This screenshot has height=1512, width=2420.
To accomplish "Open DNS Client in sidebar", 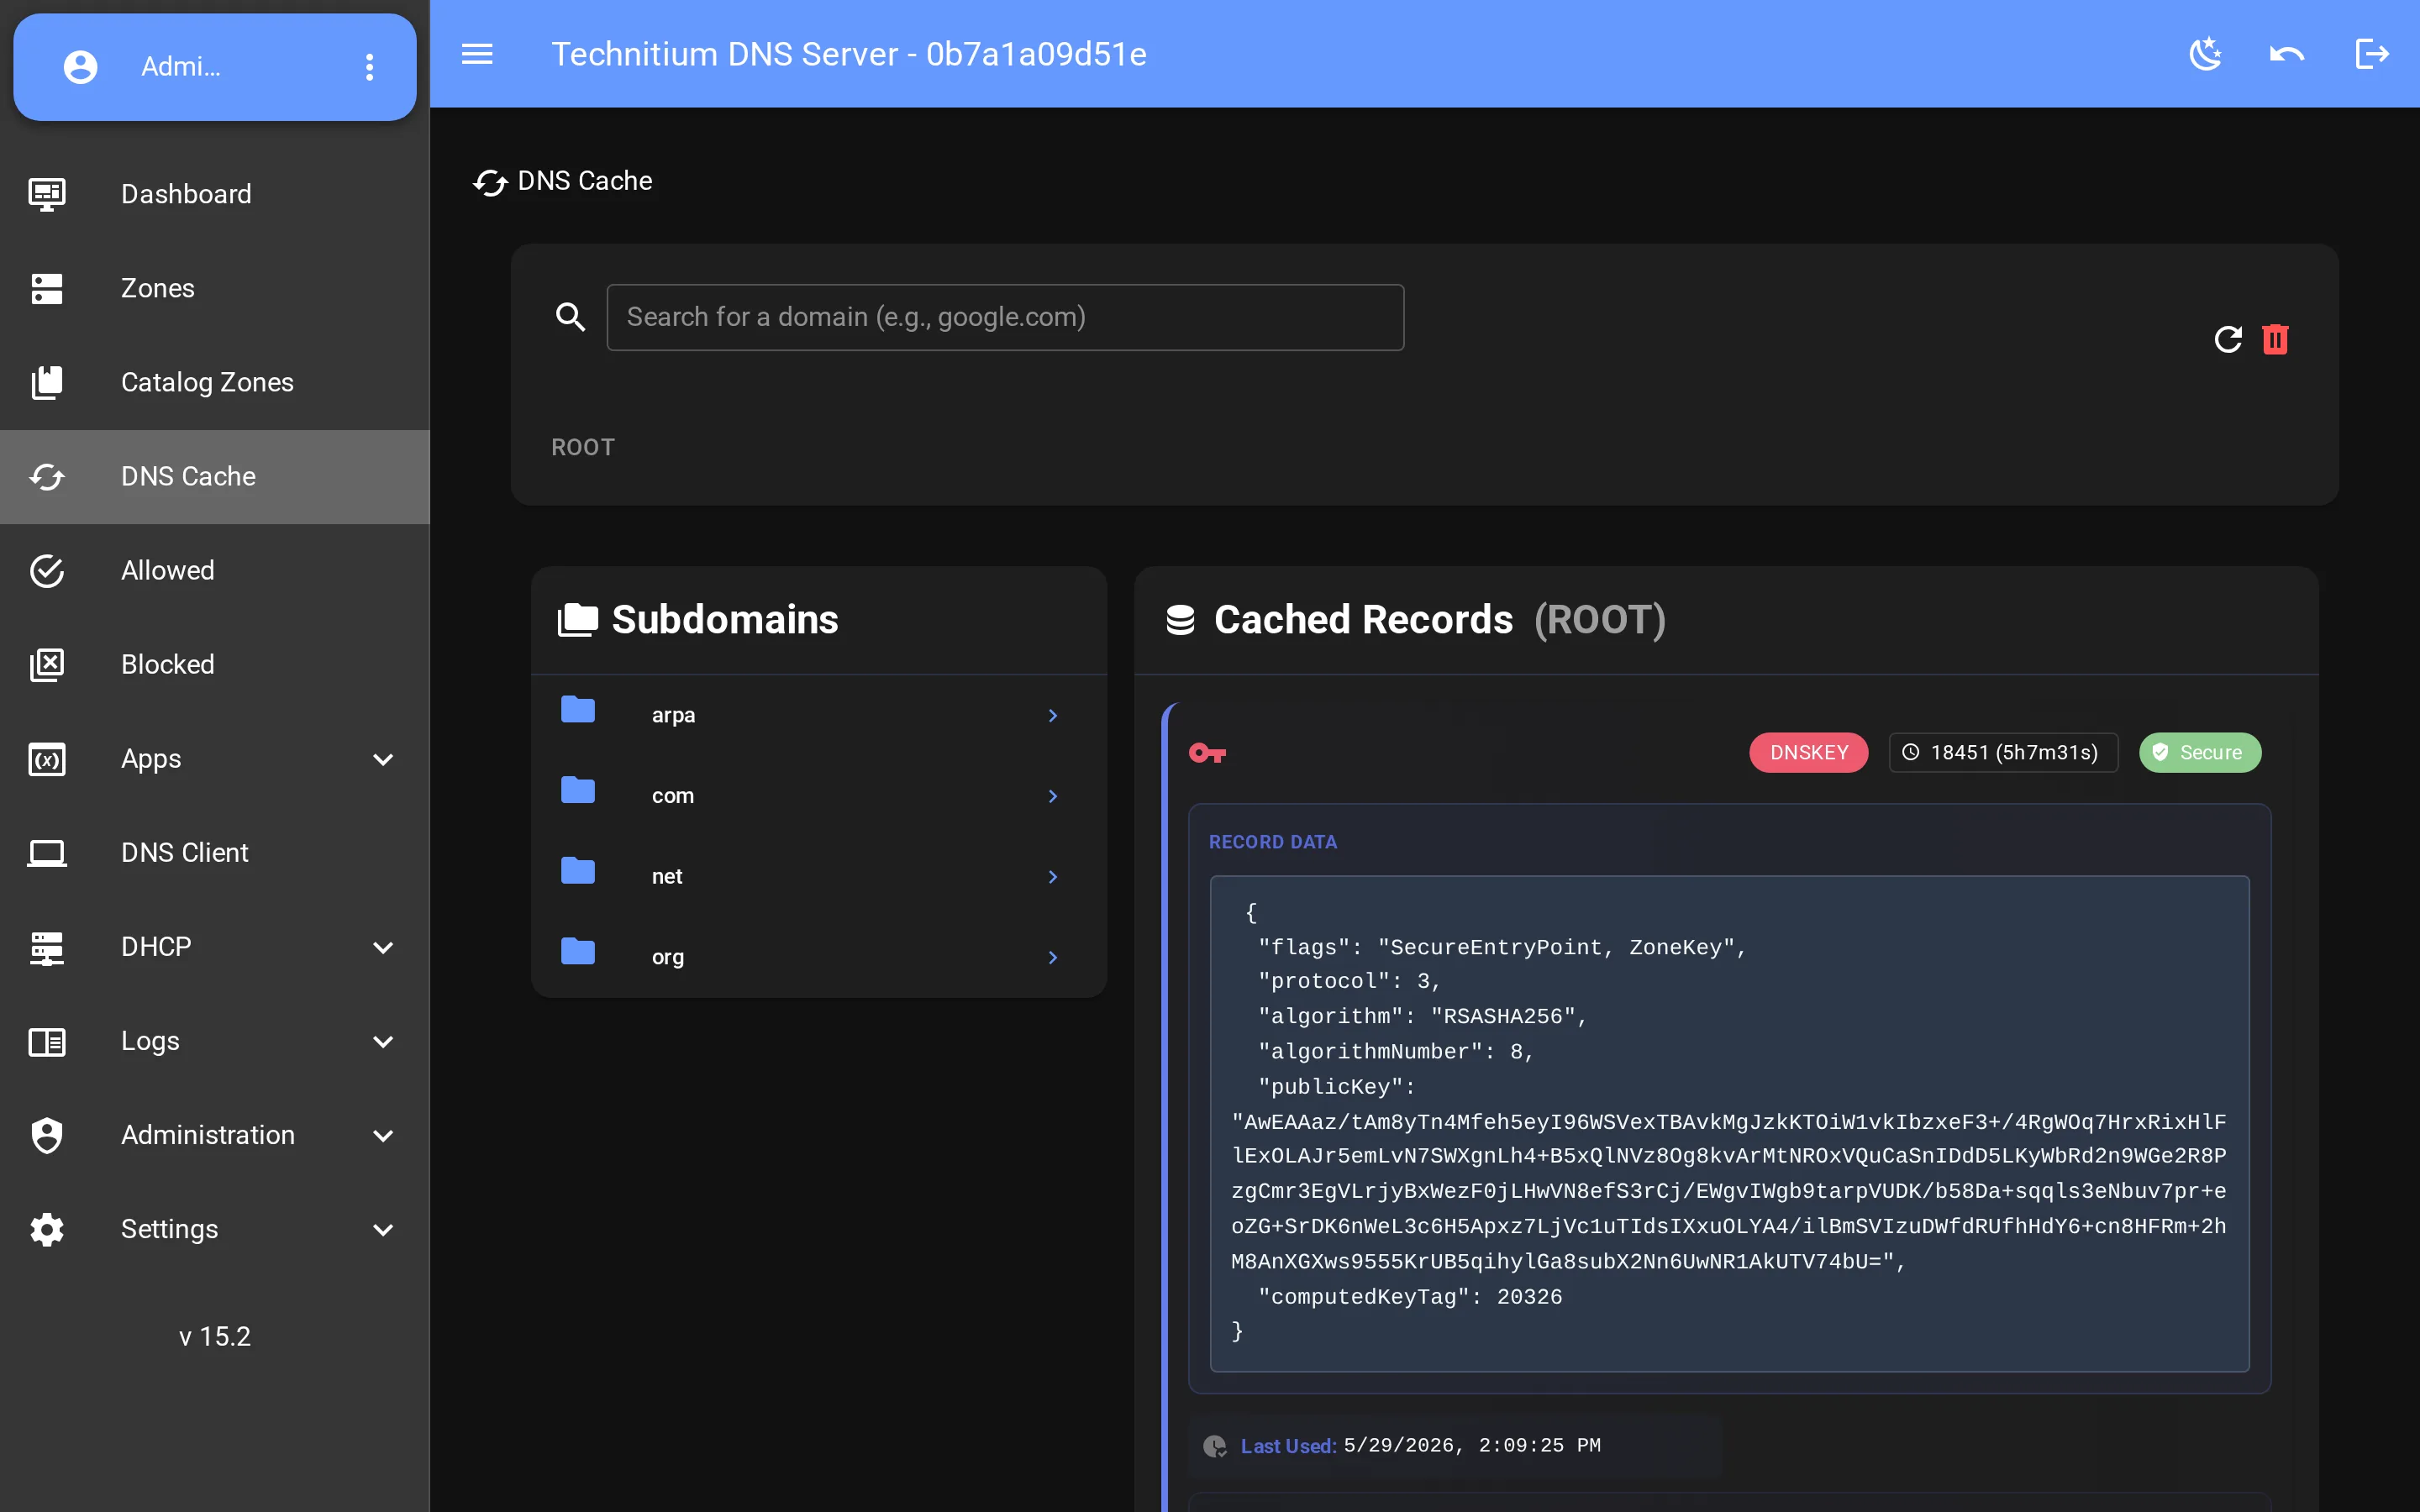I will tap(215, 853).
